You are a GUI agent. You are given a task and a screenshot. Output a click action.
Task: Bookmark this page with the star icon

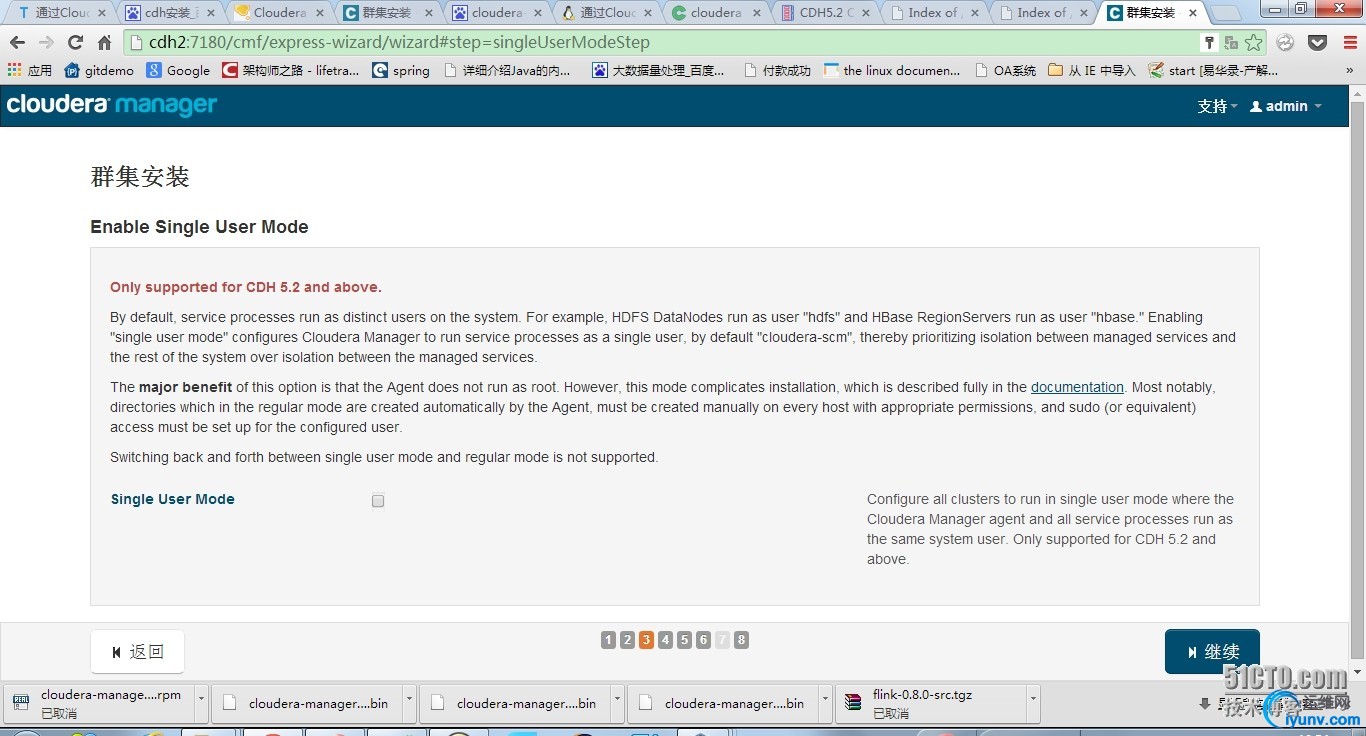1253,43
